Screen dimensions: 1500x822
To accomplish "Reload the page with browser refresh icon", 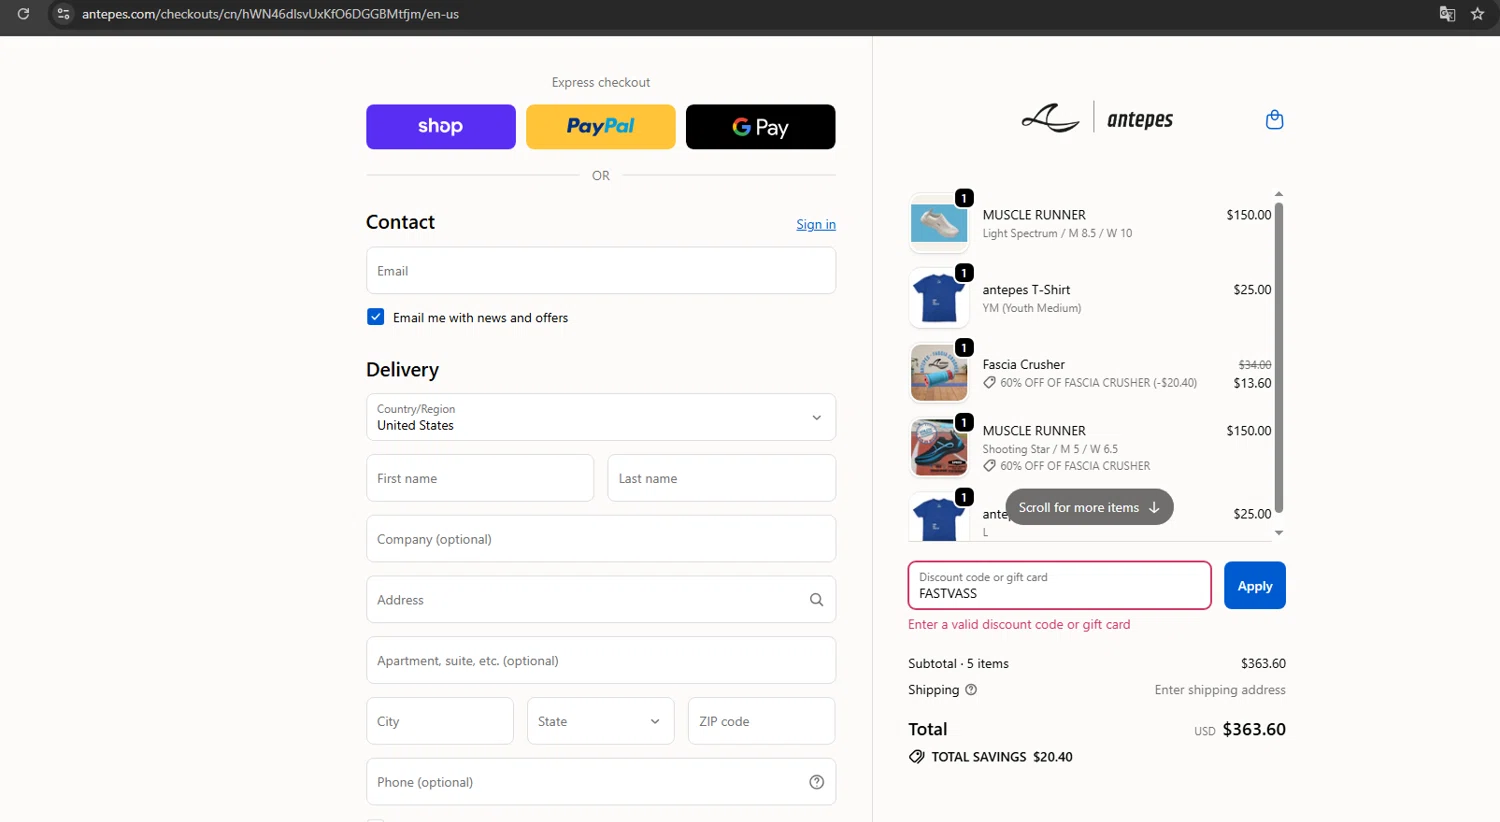I will click(x=23, y=14).
